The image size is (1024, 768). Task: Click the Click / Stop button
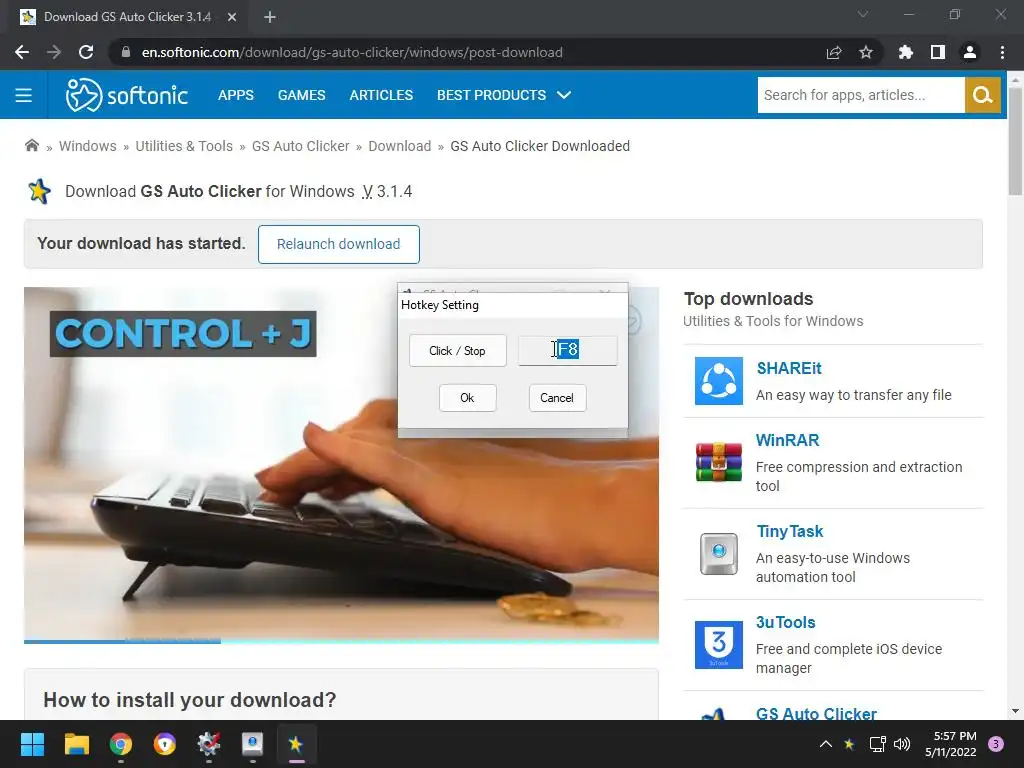coord(457,351)
